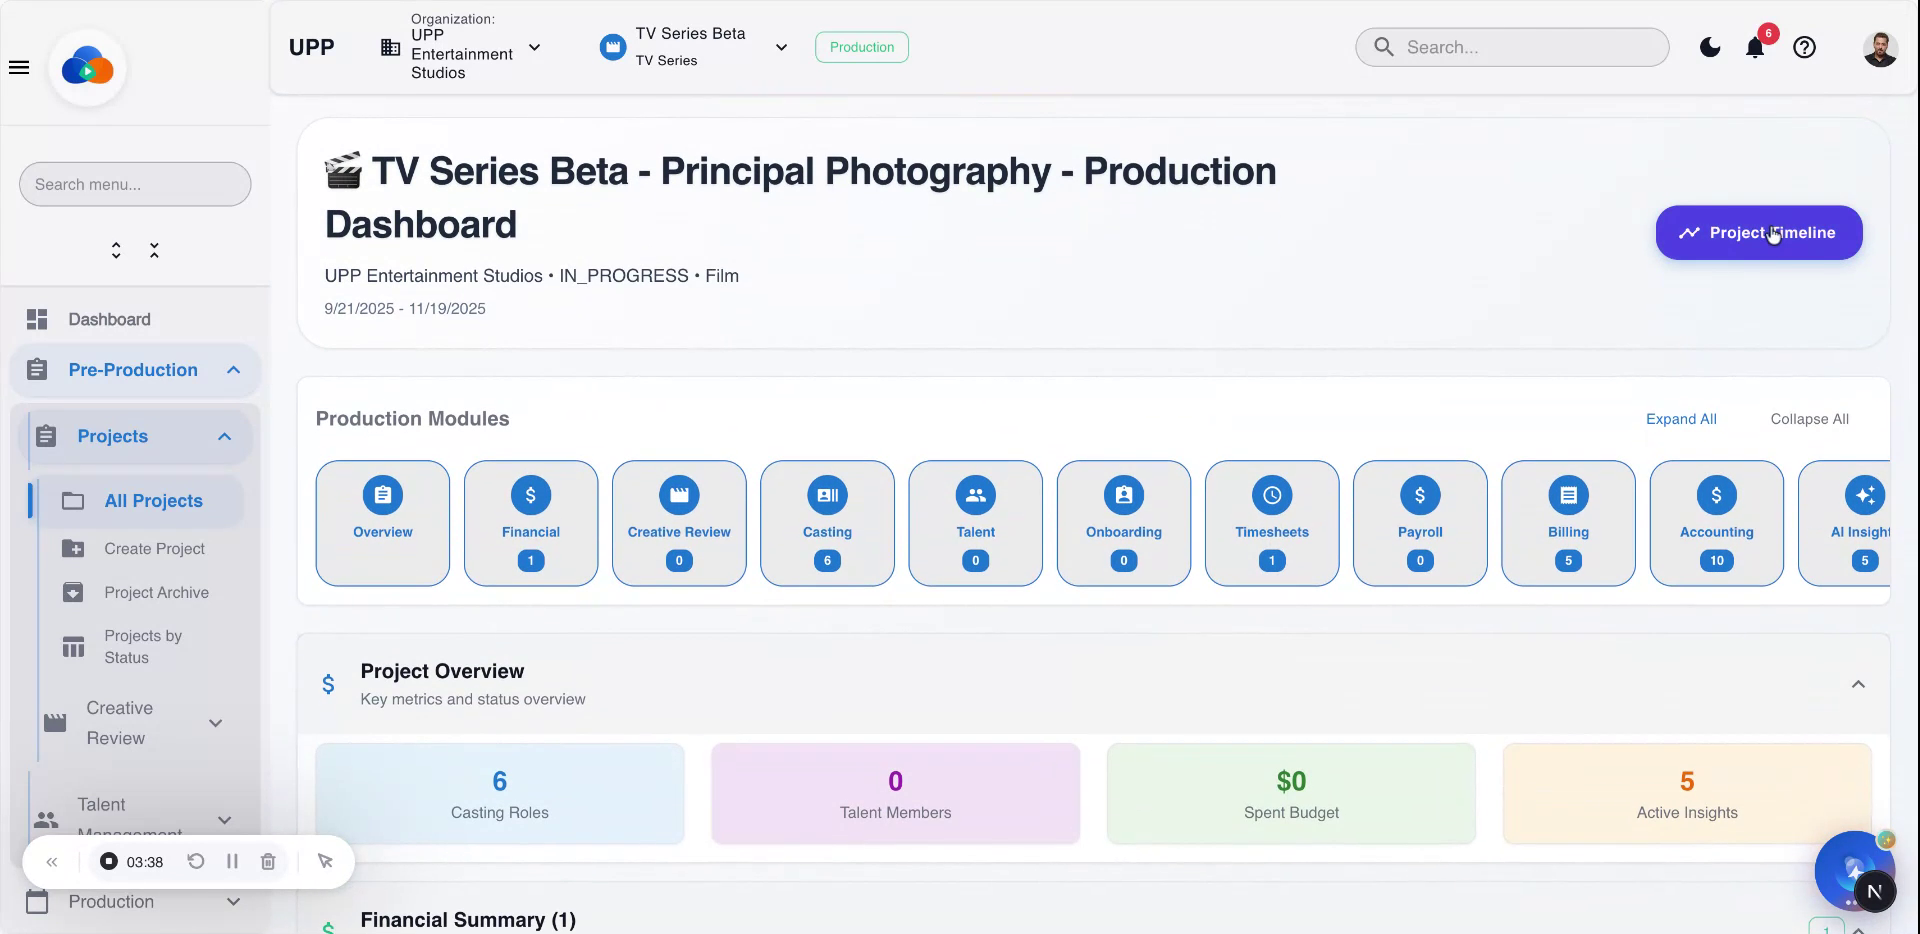Screen dimensions: 1920x934
Task: Toggle the hamburger menu in top-left corner
Action: (19, 67)
